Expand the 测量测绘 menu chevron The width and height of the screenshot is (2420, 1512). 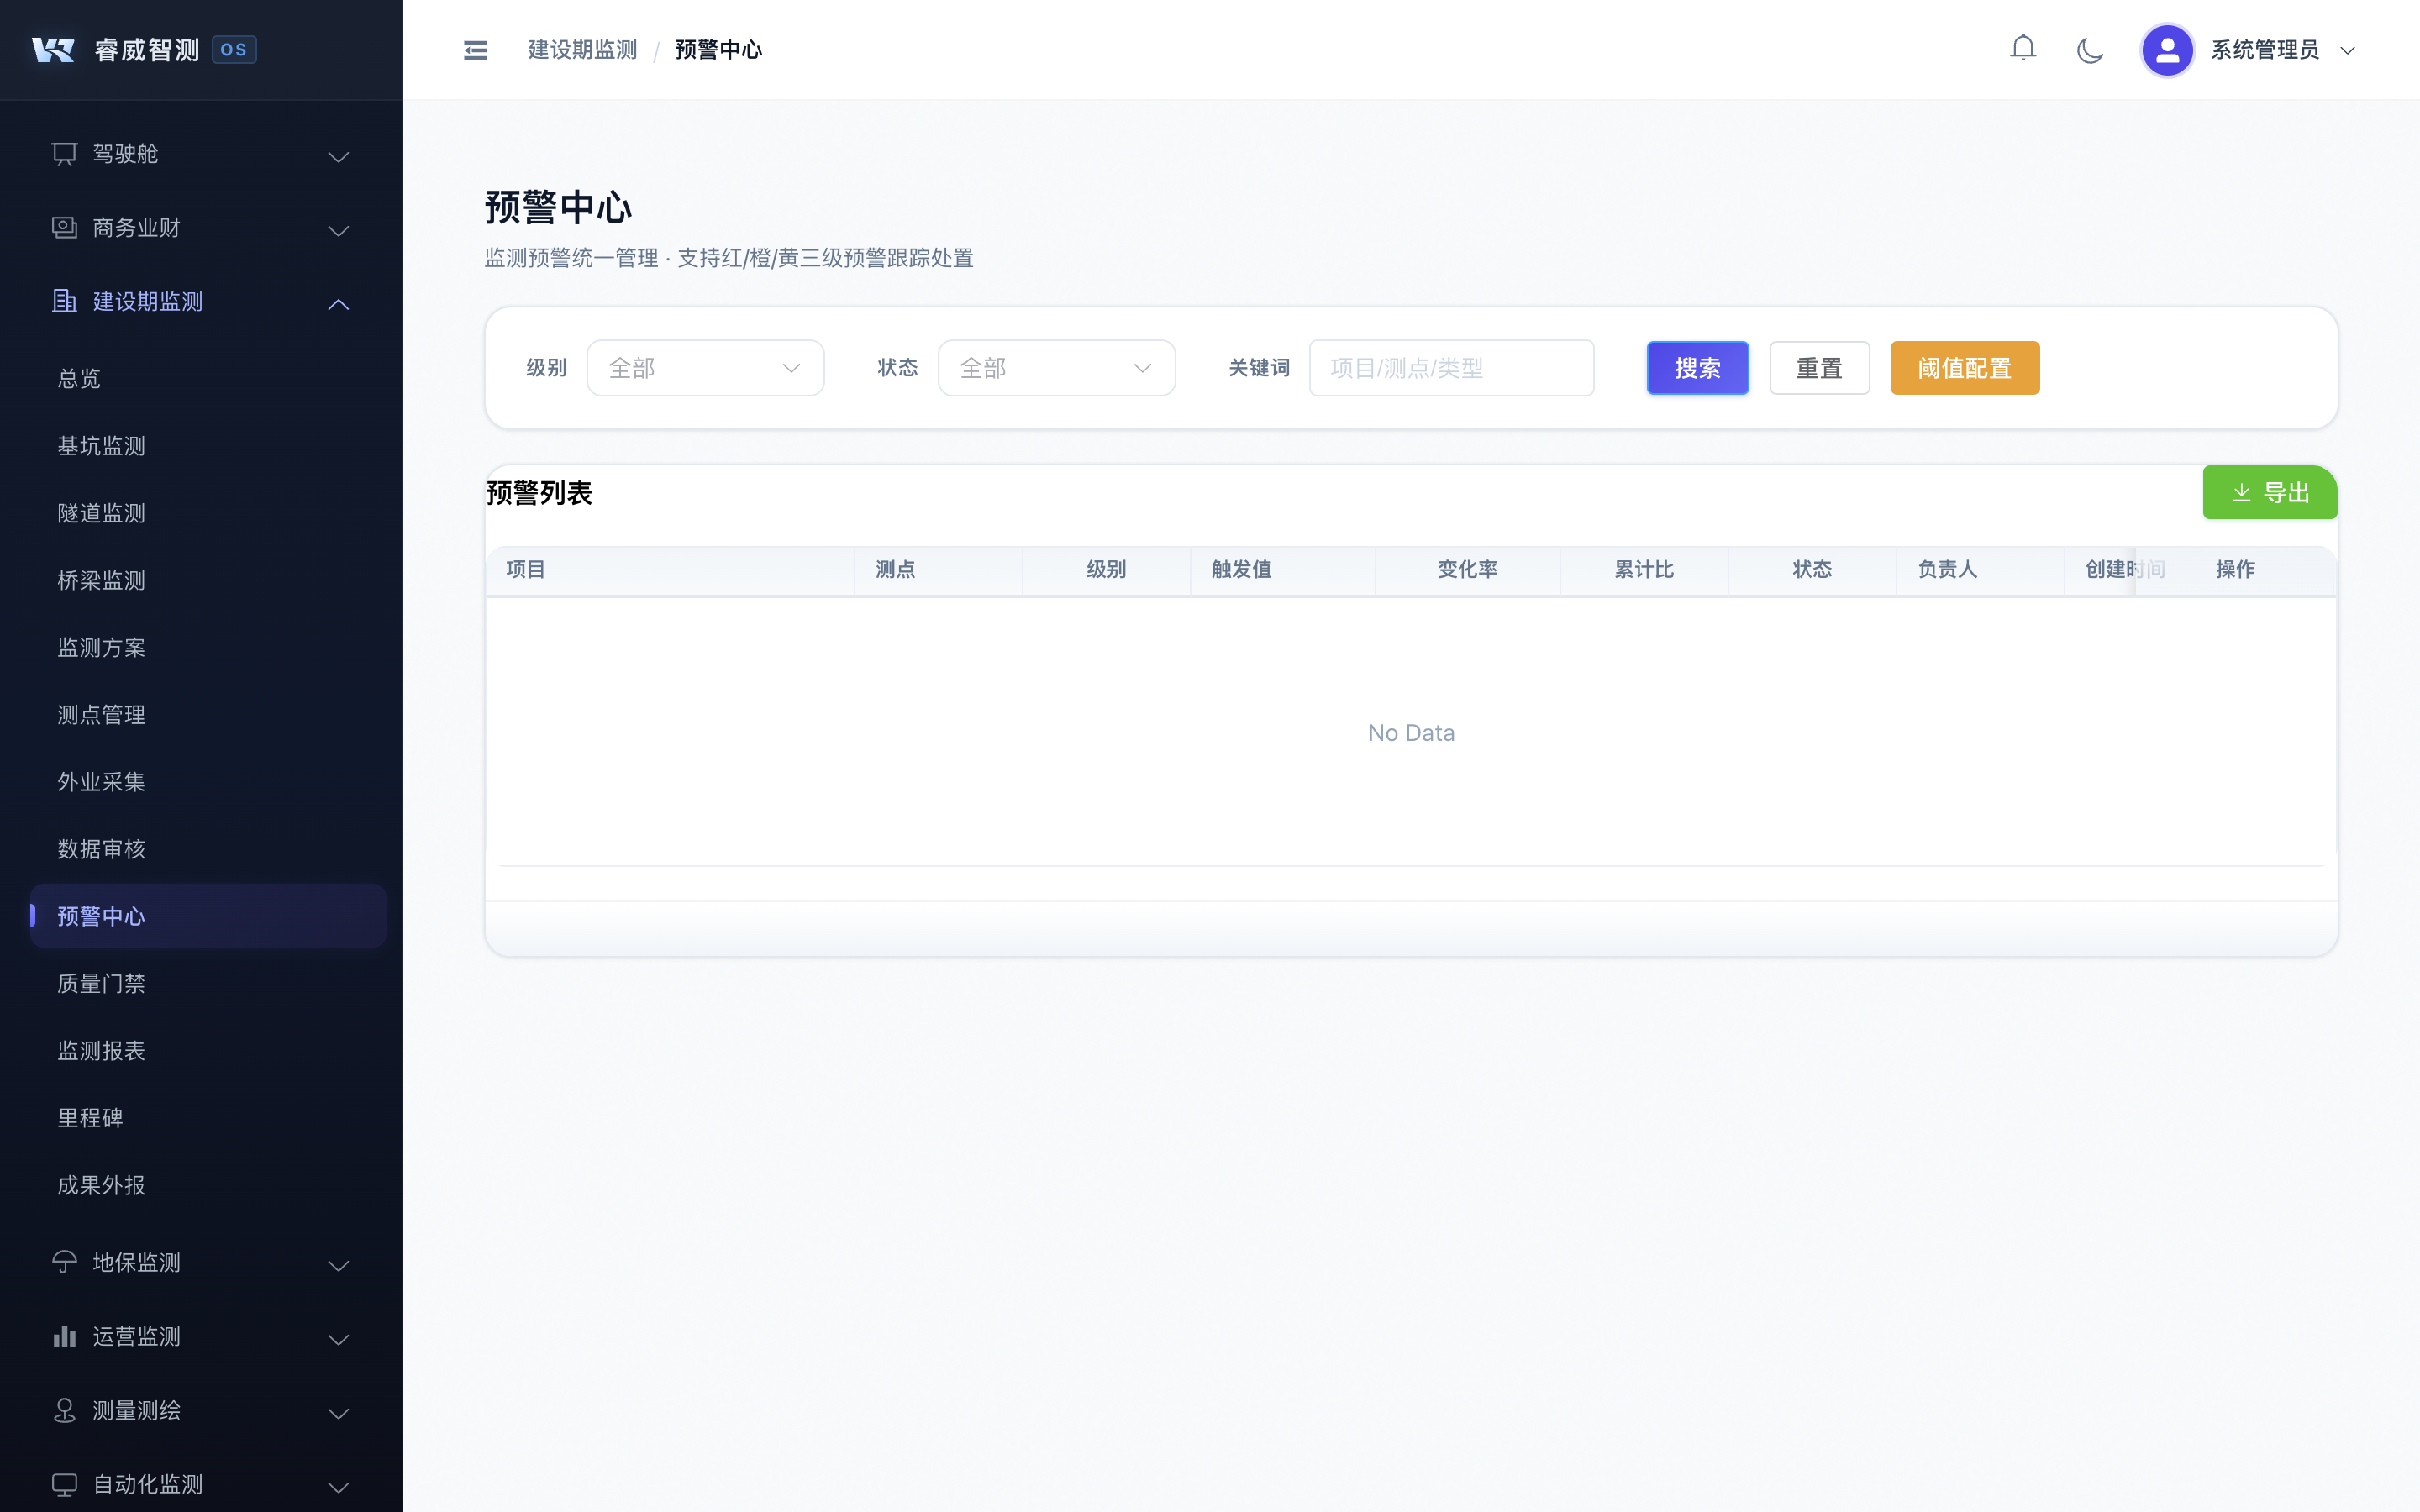pyautogui.click(x=338, y=1413)
